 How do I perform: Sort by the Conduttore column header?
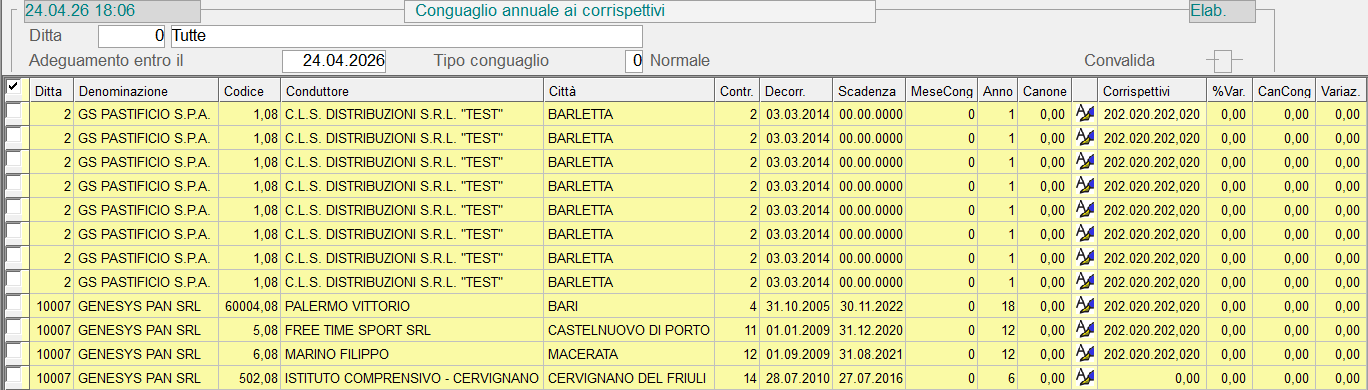pos(412,90)
